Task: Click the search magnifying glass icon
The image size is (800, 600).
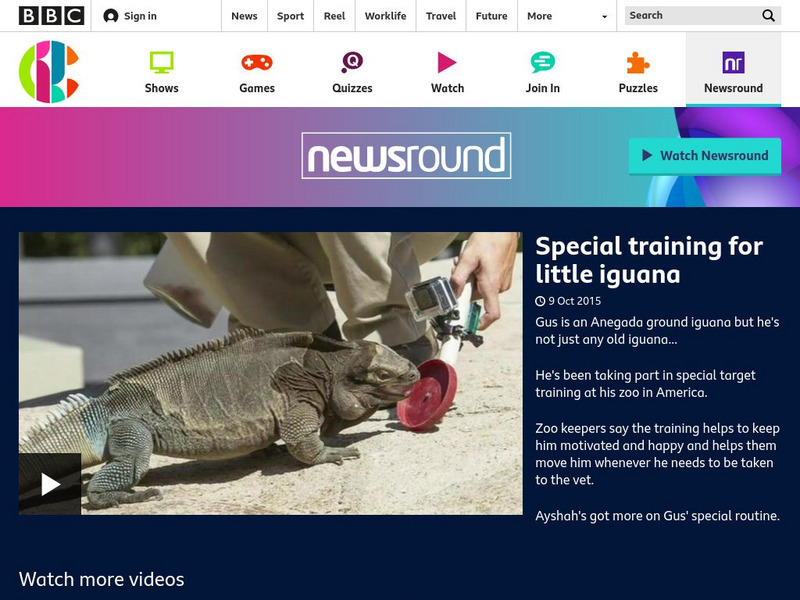Action: click(768, 16)
